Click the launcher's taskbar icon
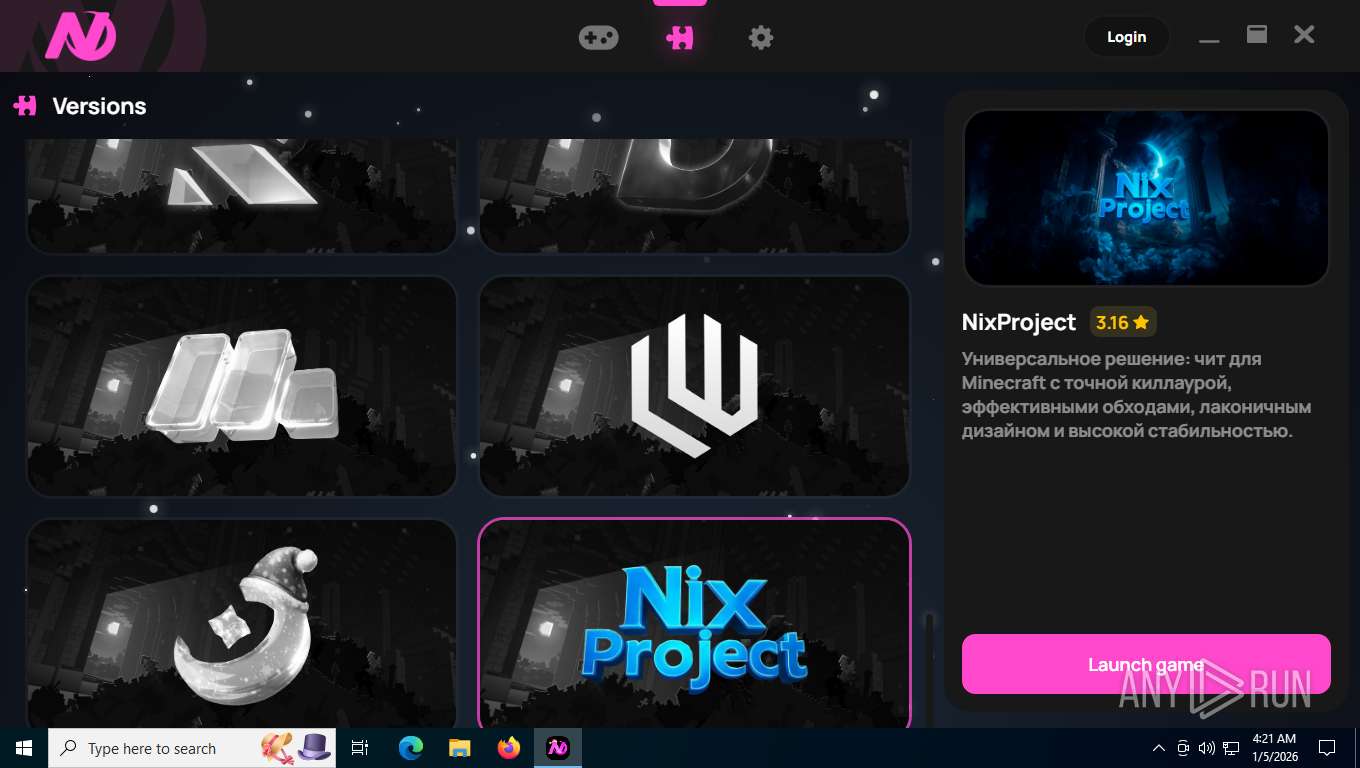The height and width of the screenshot is (768, 1360). [558, 748]
